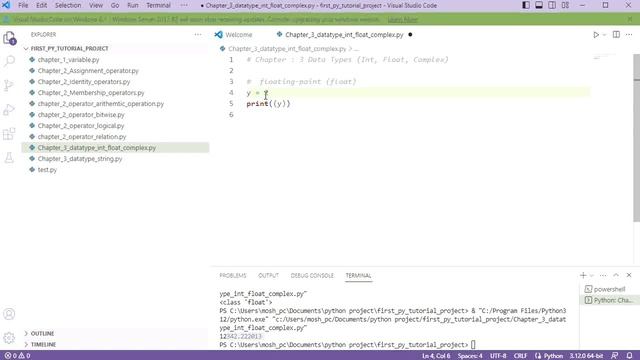Open Chapter_2_identity_operators.py file

[x=84, y=82]
